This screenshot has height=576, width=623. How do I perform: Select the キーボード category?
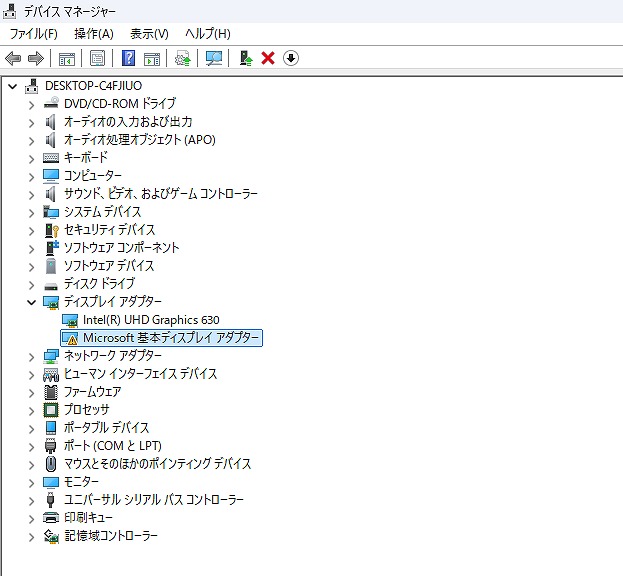(x=85, y=158)
